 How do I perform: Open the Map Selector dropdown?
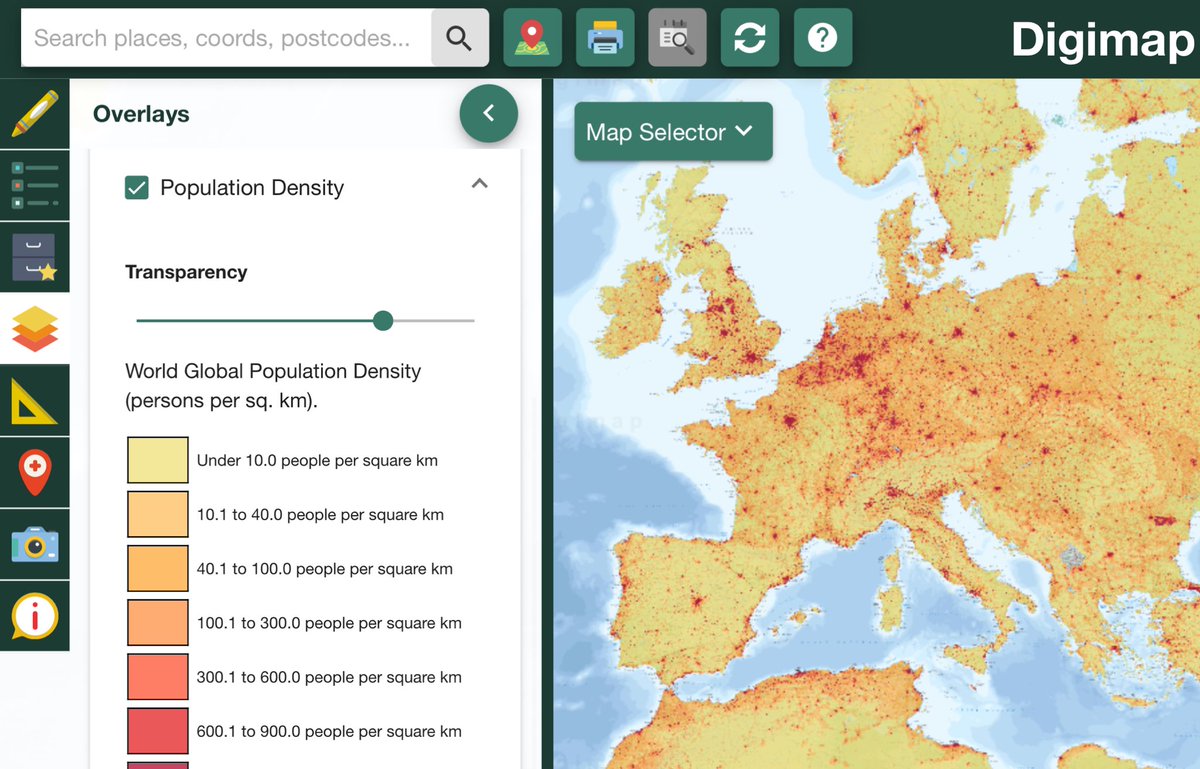[673, 132]
